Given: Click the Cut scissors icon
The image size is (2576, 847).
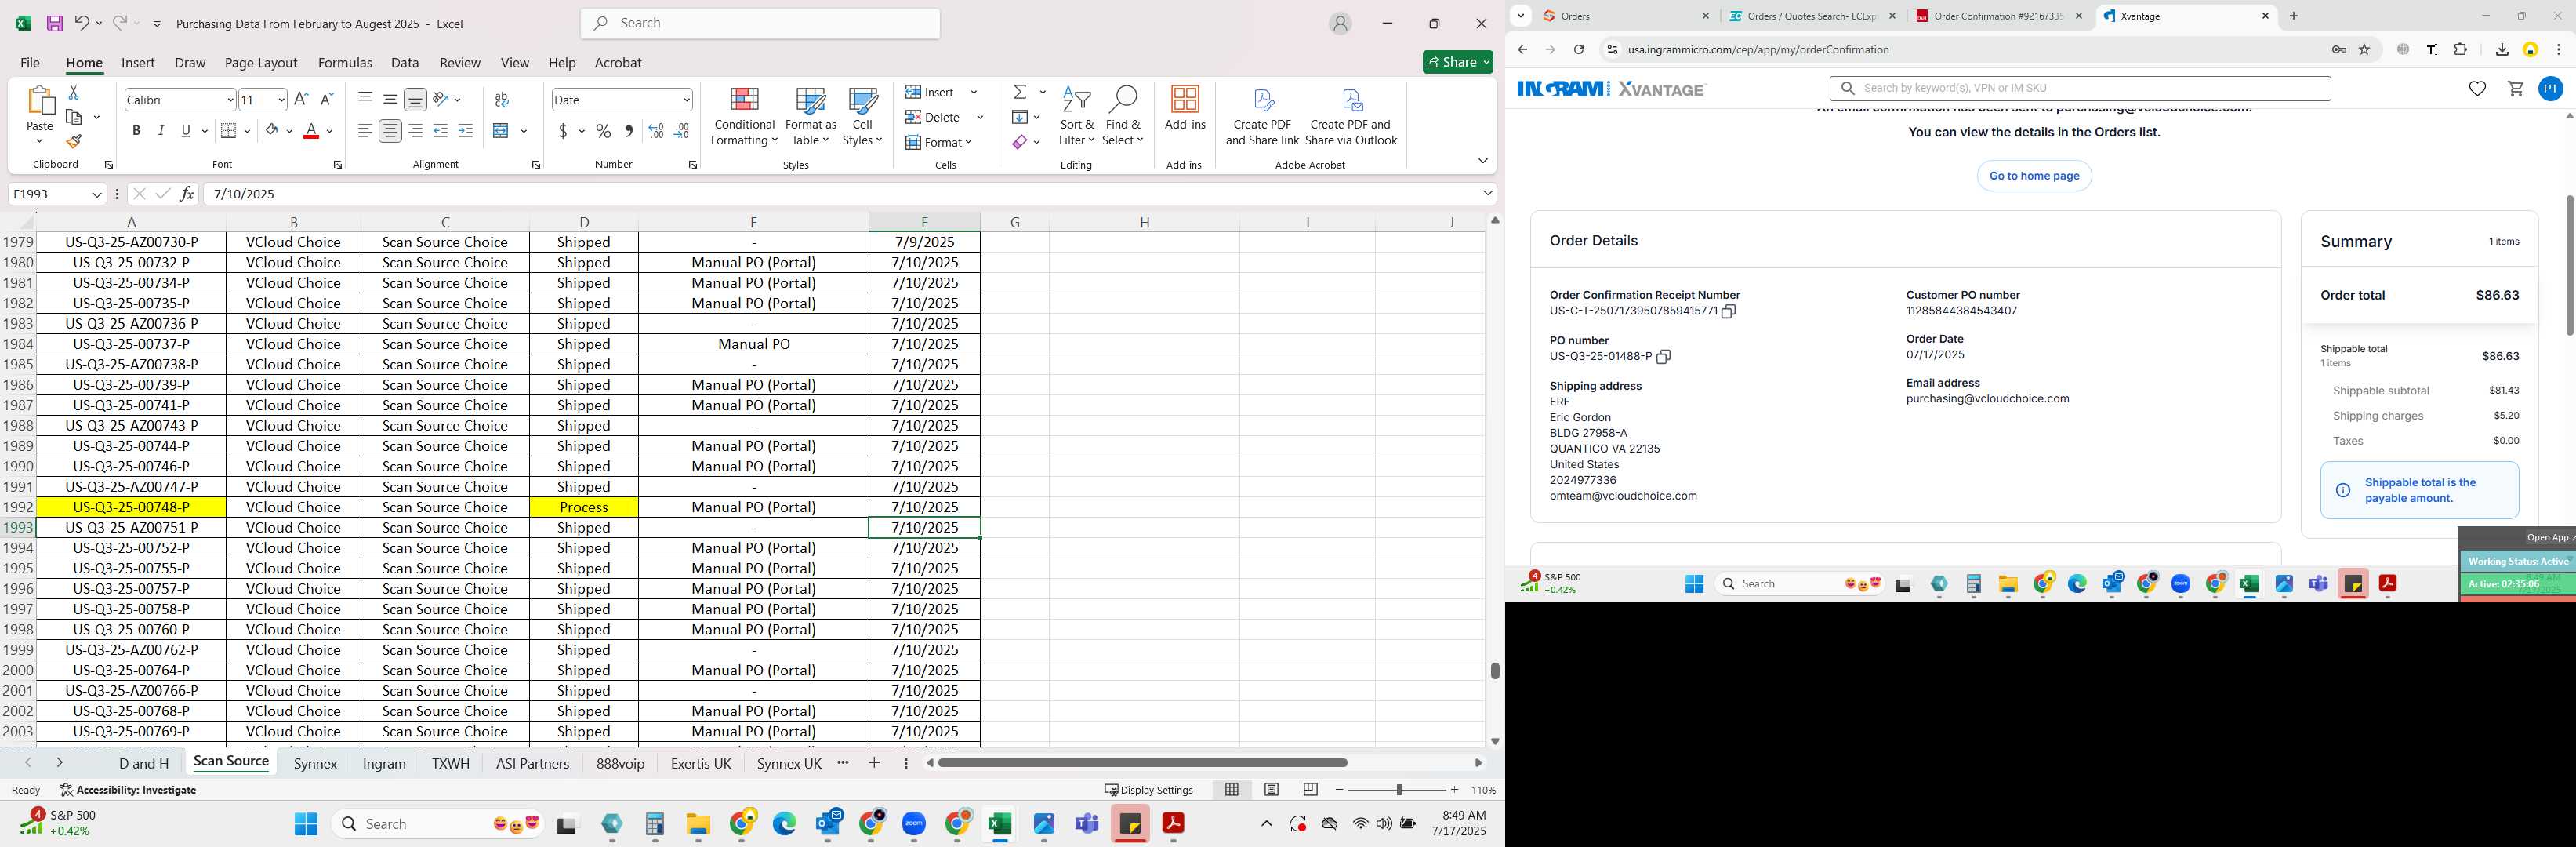Looking at the screenshot, I should pos(73,92).
